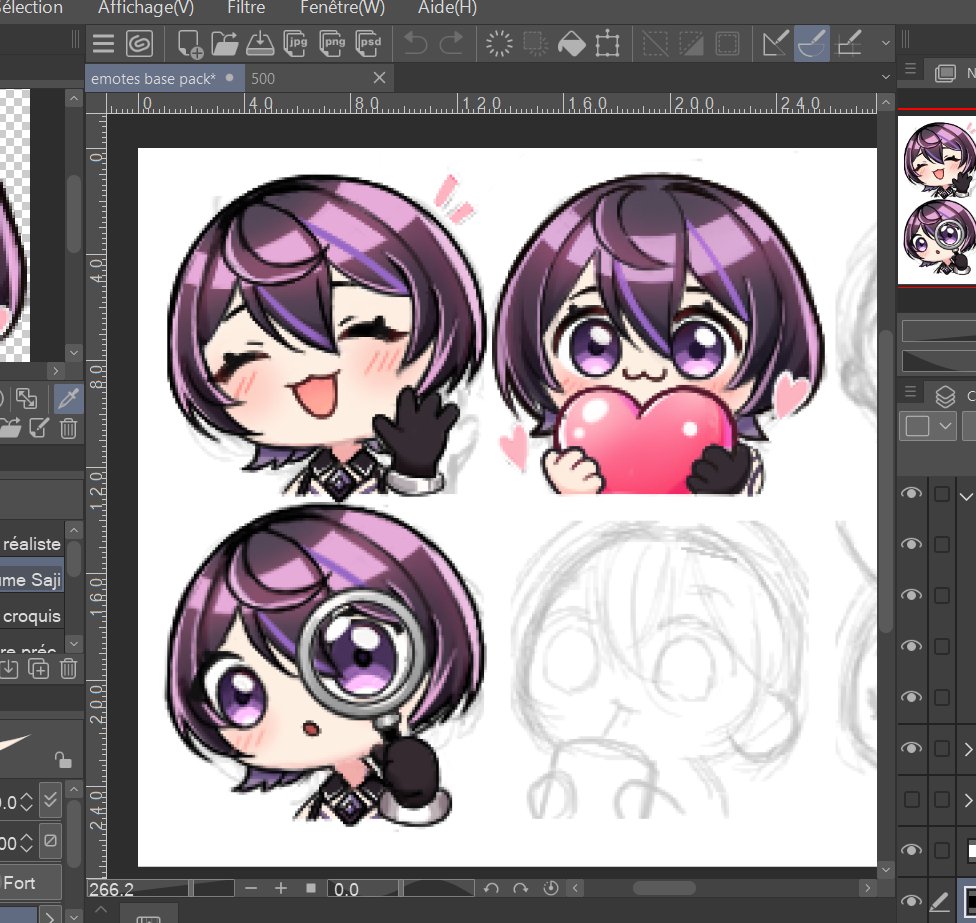The height and width of the screenshot is (923, 976).
Task: Open the Filtre menu
Action: click(246, 7)
